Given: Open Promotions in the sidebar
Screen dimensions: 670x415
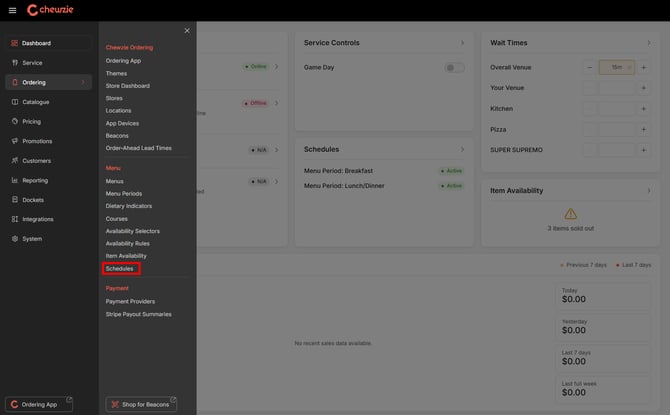Looking at the screenshot, I should (37, 141).
